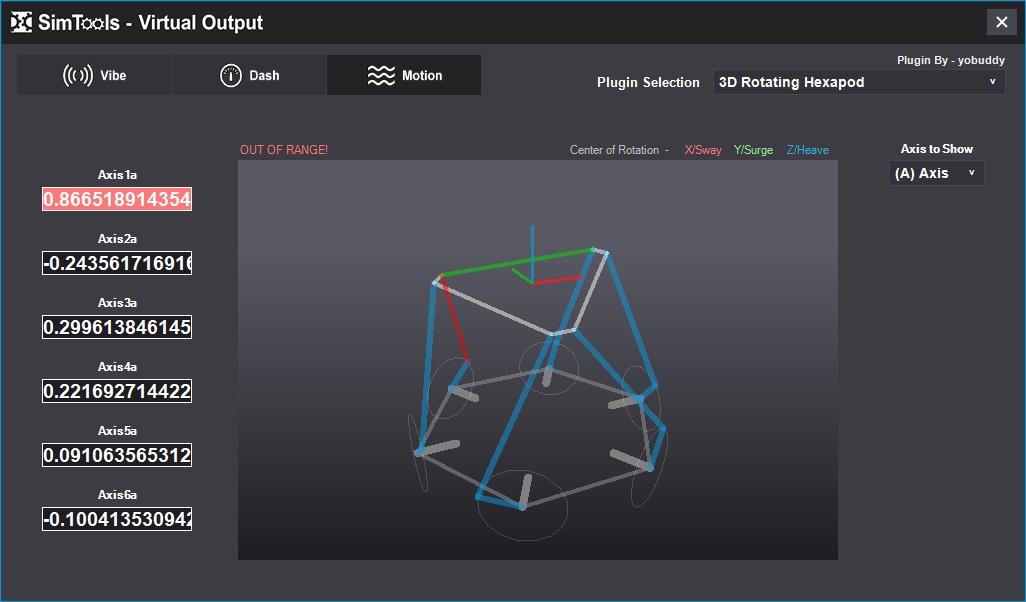Click the Axis3a label
1026x602 pixels.
coord(117,303)
